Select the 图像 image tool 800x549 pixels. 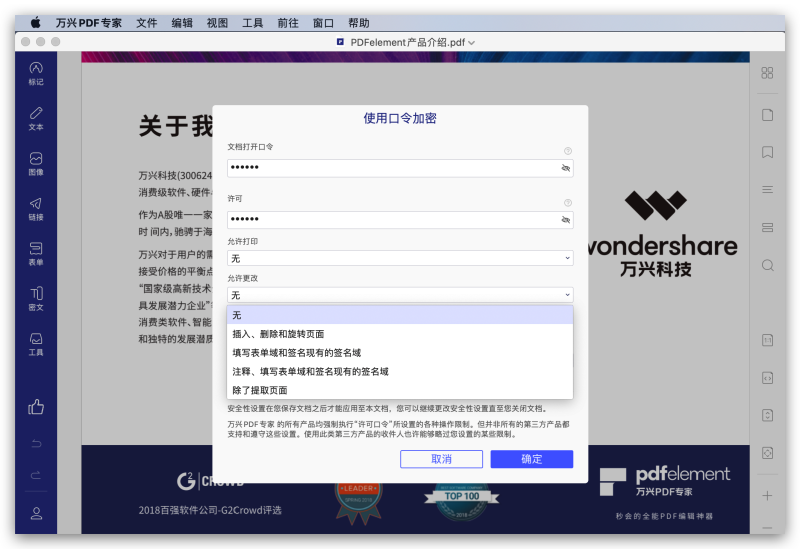coord(36,163)
